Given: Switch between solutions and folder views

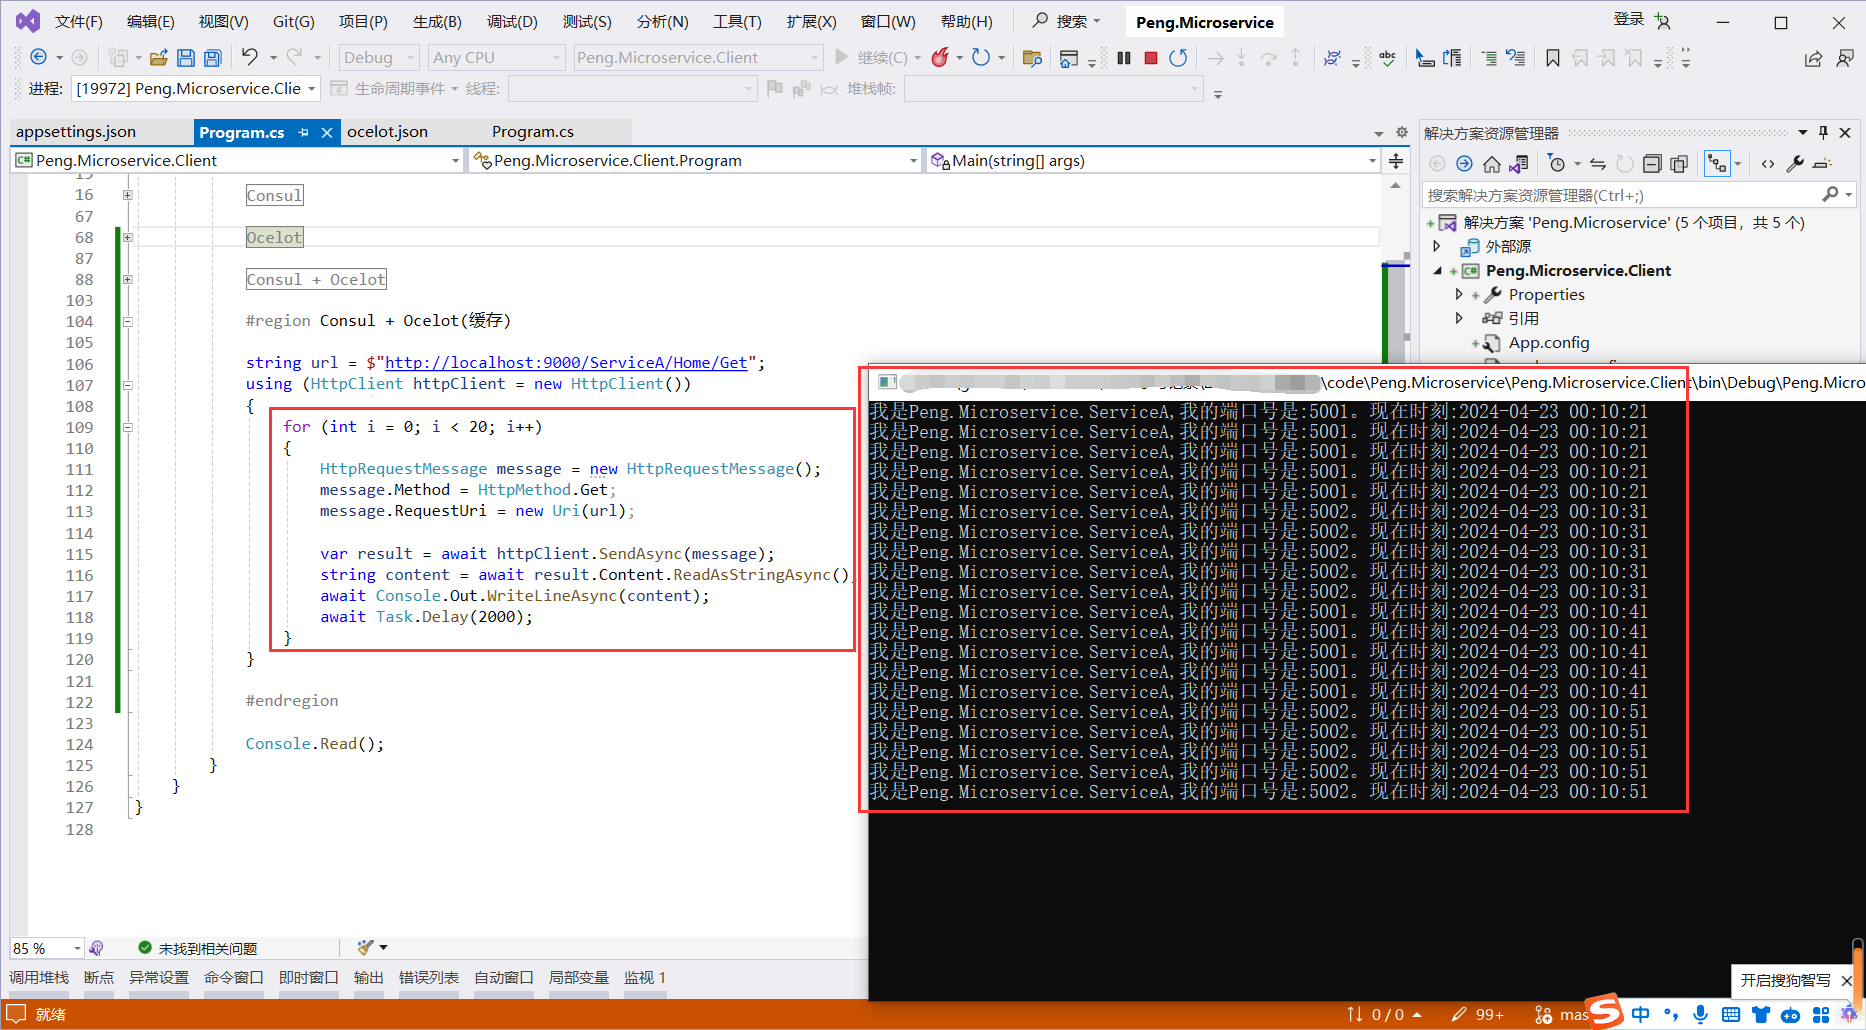Looking at the screenshot, I should click(1518, 164).
